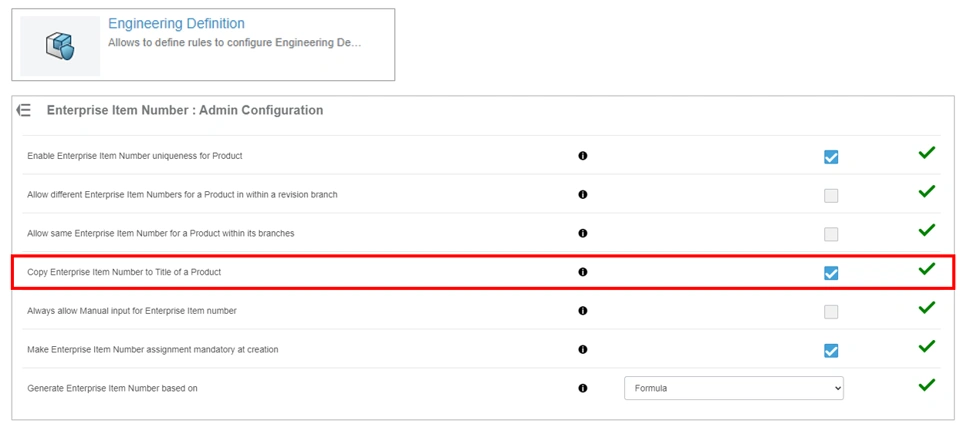Click the Engineering Definition cube icon
Viewport: 960px width, 424px height.
point(60,46)
